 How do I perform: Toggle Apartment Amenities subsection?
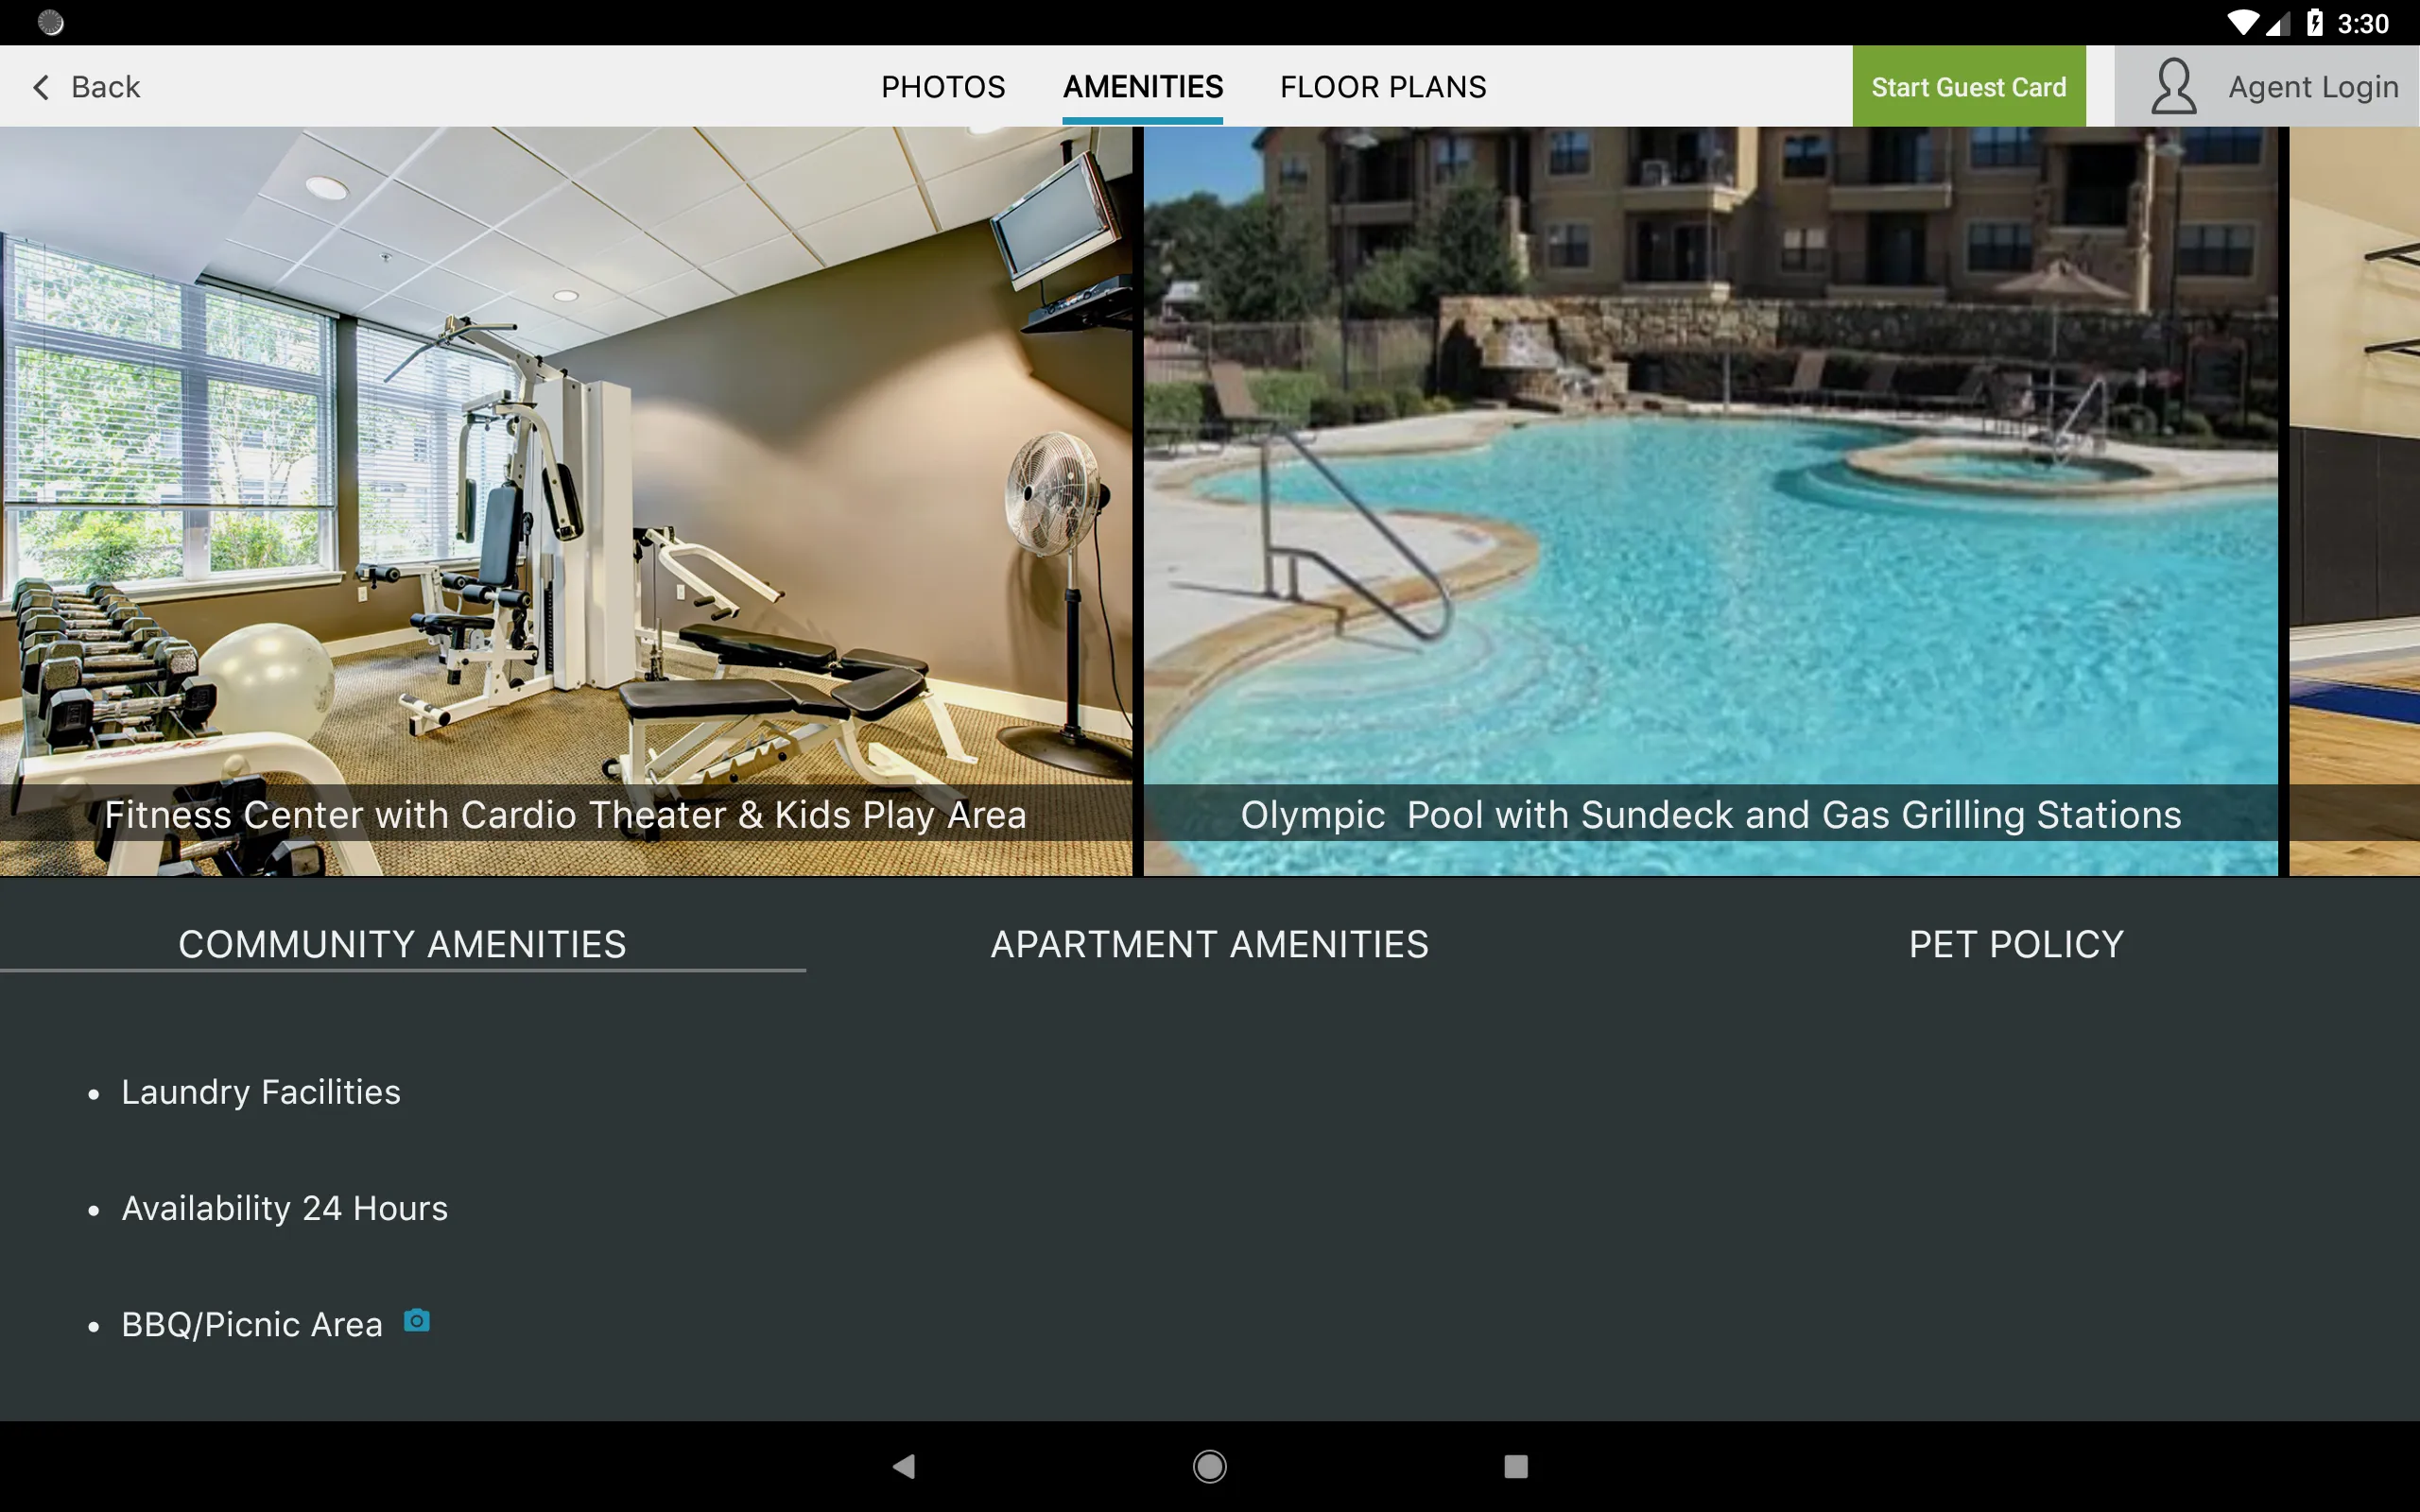[1209, 944]
